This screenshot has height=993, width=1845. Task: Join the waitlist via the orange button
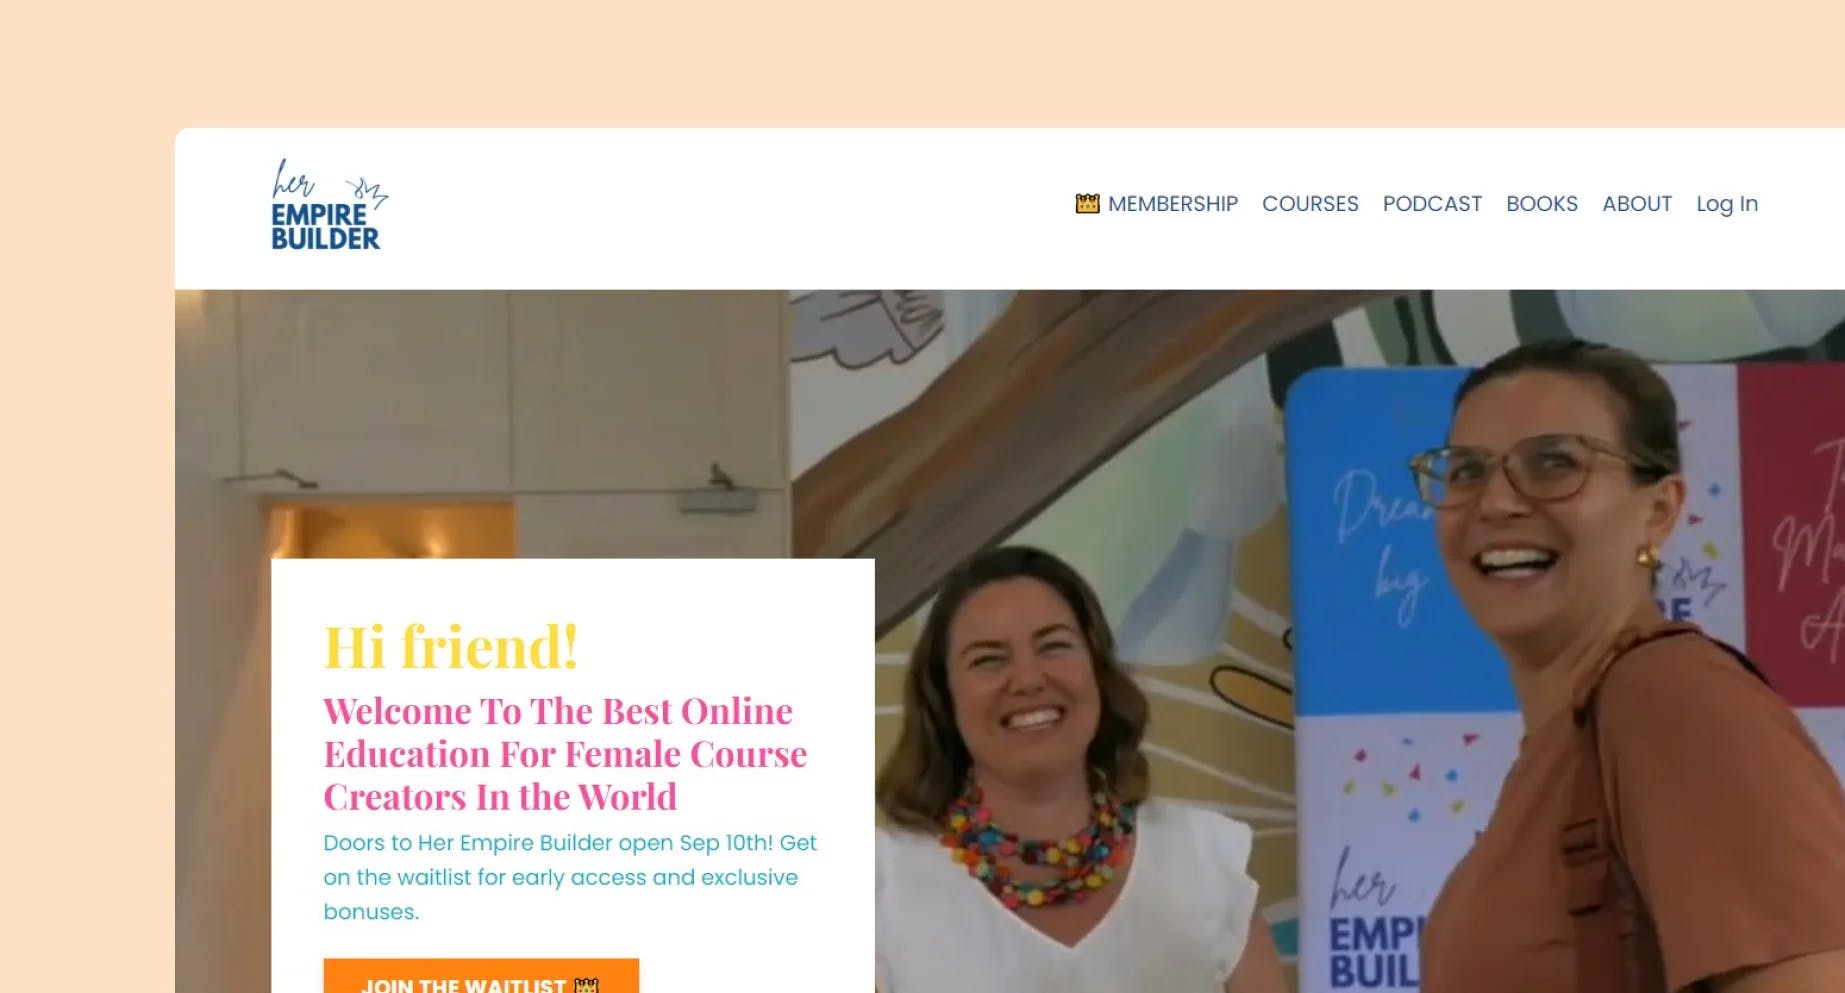pos(481,976)
